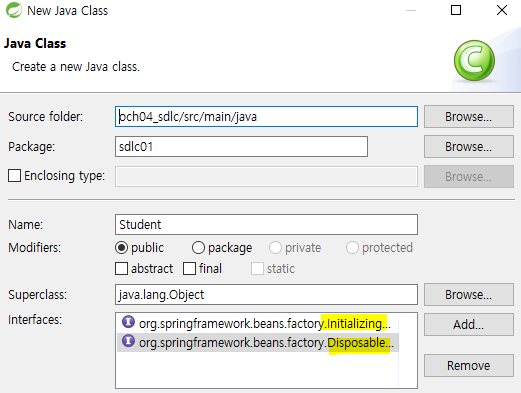Add a new interface with Add button
The image size is (521, 393).
[x=469, y=324]
